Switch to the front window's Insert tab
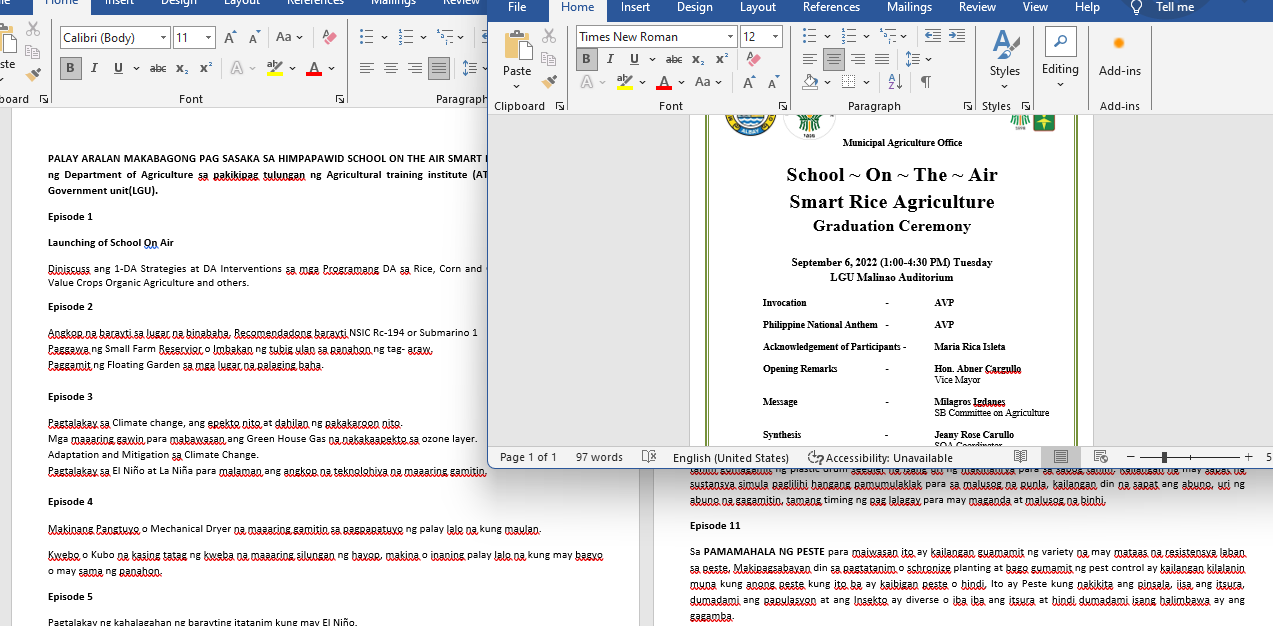The image size is (1273, 626). 635,7
